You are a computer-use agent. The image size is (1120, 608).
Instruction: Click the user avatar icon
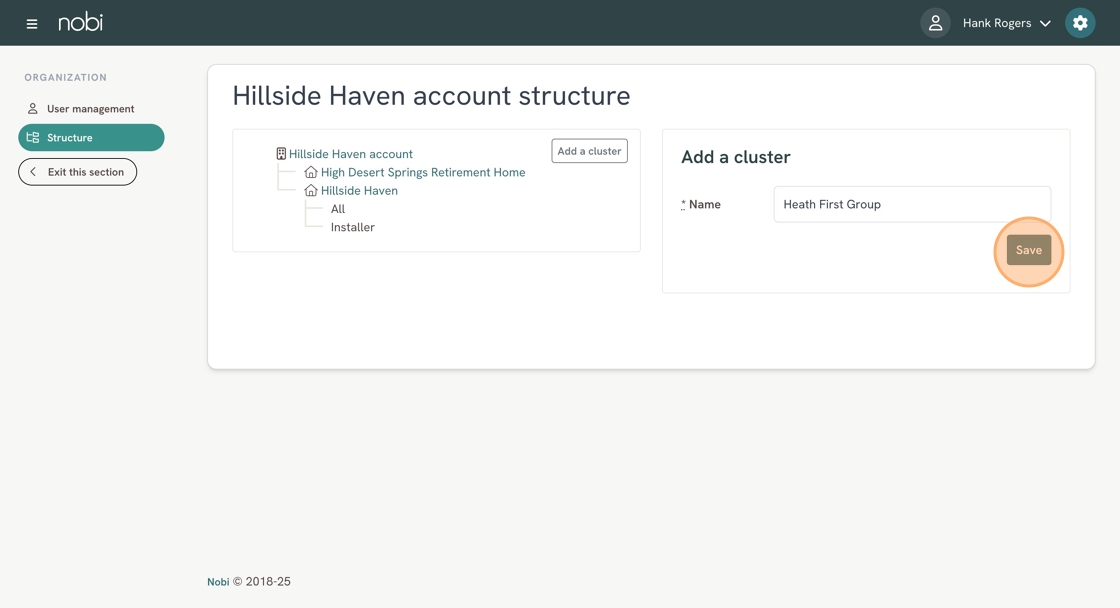pos(935,23)
